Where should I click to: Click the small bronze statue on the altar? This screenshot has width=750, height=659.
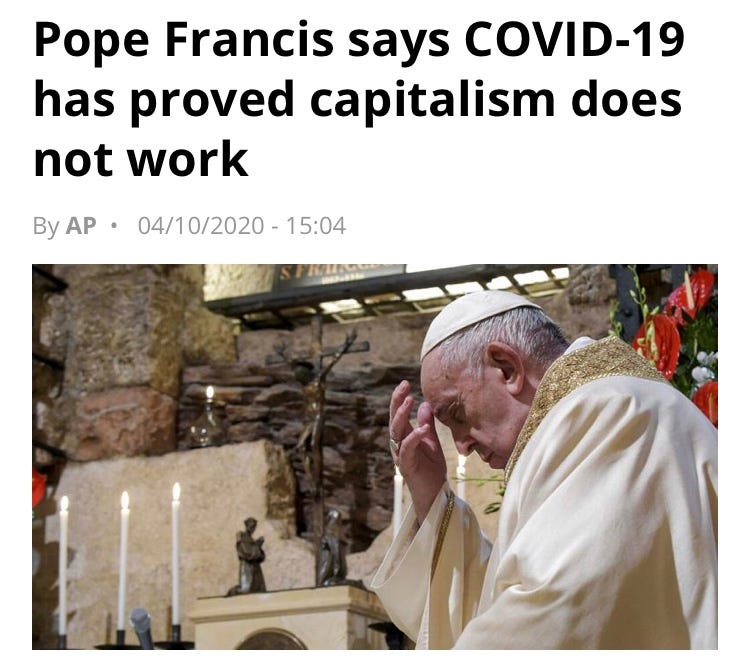point(249,557)
